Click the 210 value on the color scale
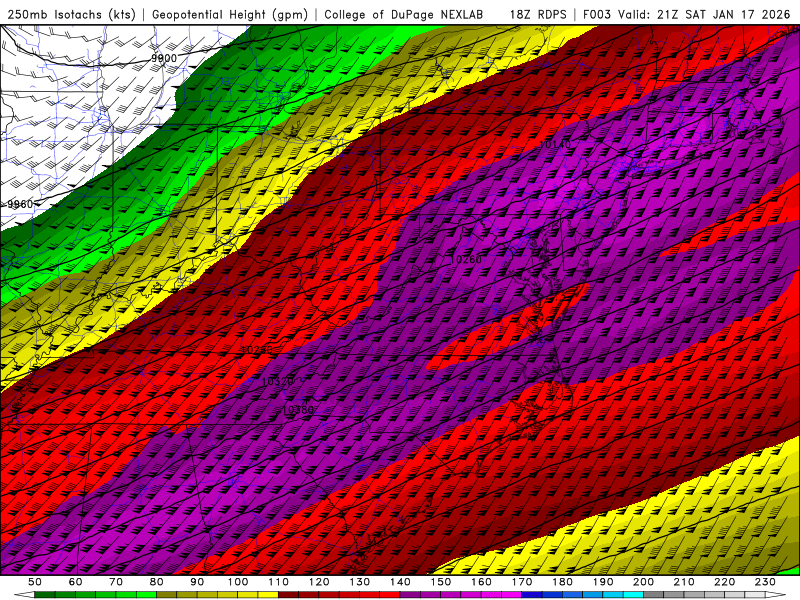 coord(684,582)
